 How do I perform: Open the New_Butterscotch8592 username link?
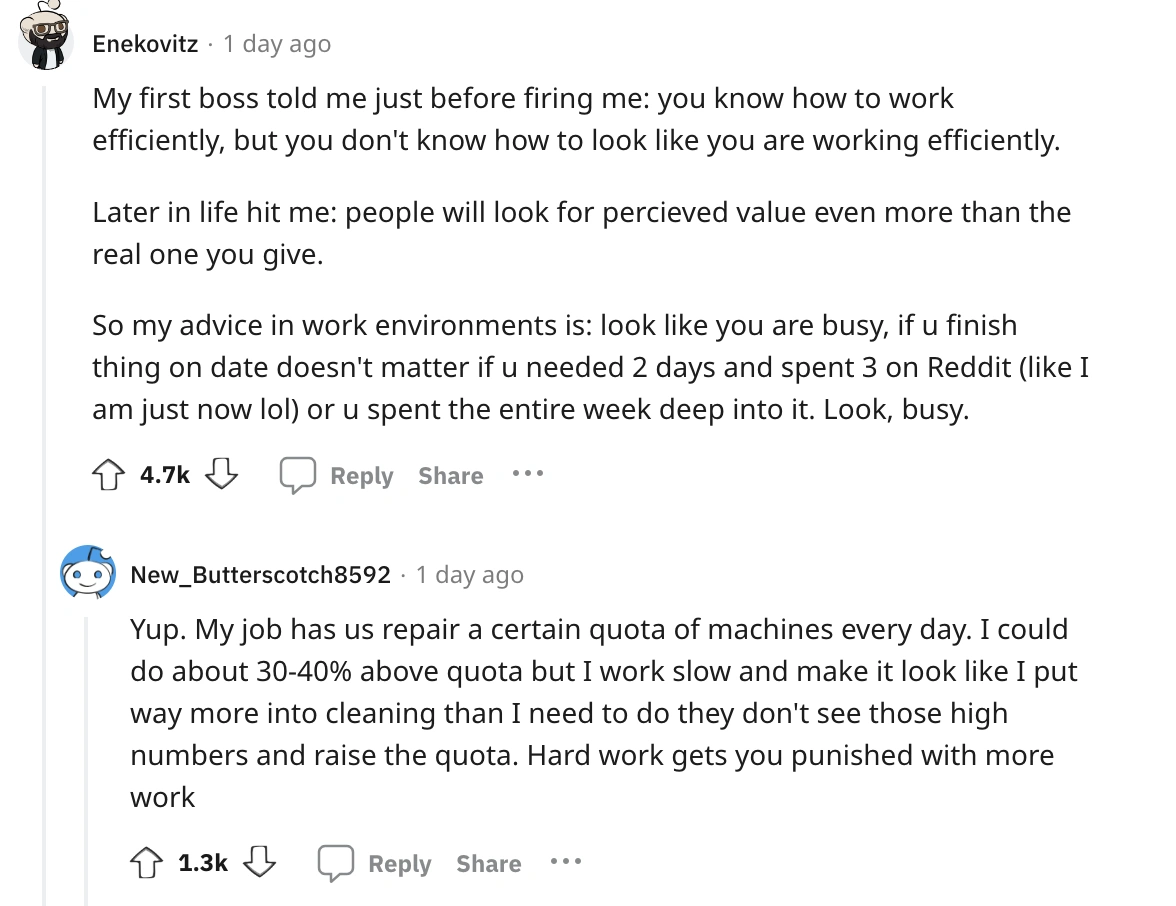[x=260, y=575]
